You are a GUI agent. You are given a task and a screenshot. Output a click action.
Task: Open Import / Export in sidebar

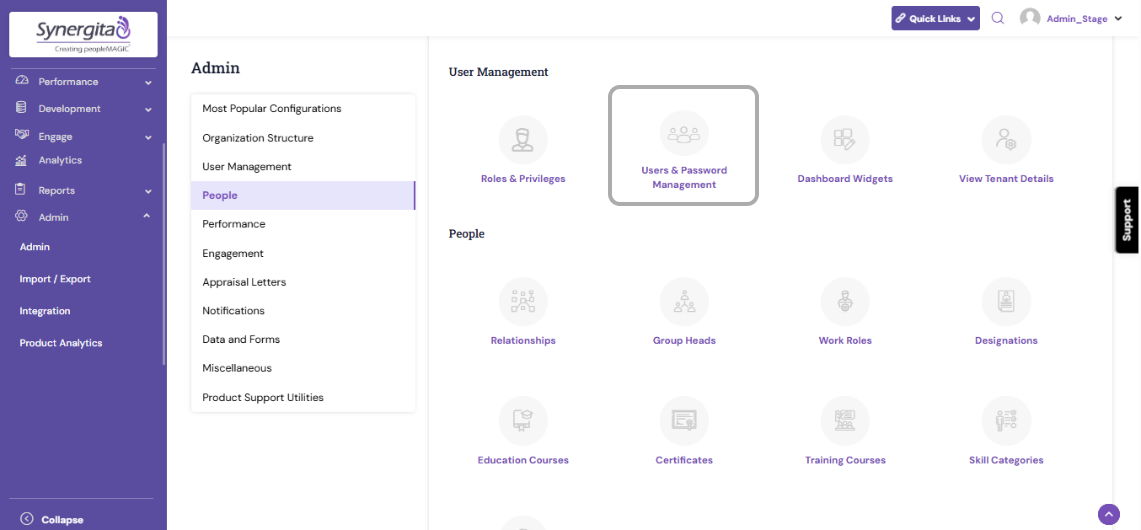coord(55,279)
